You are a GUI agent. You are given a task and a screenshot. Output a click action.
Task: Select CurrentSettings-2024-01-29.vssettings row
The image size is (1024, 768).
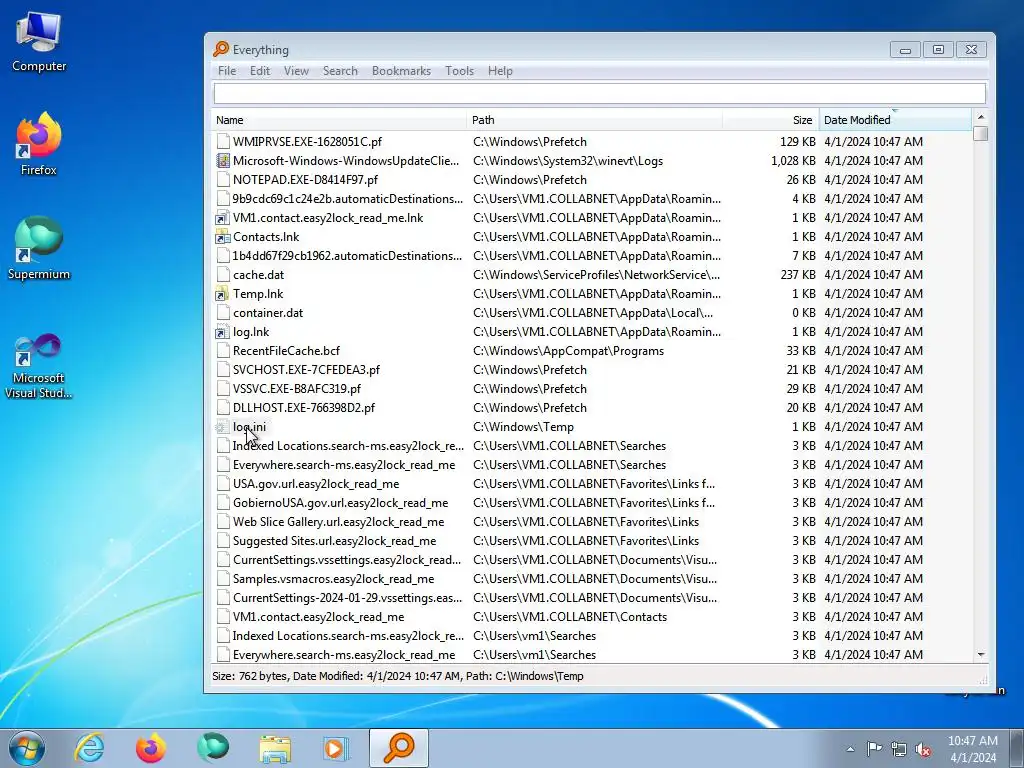(347, 598)
